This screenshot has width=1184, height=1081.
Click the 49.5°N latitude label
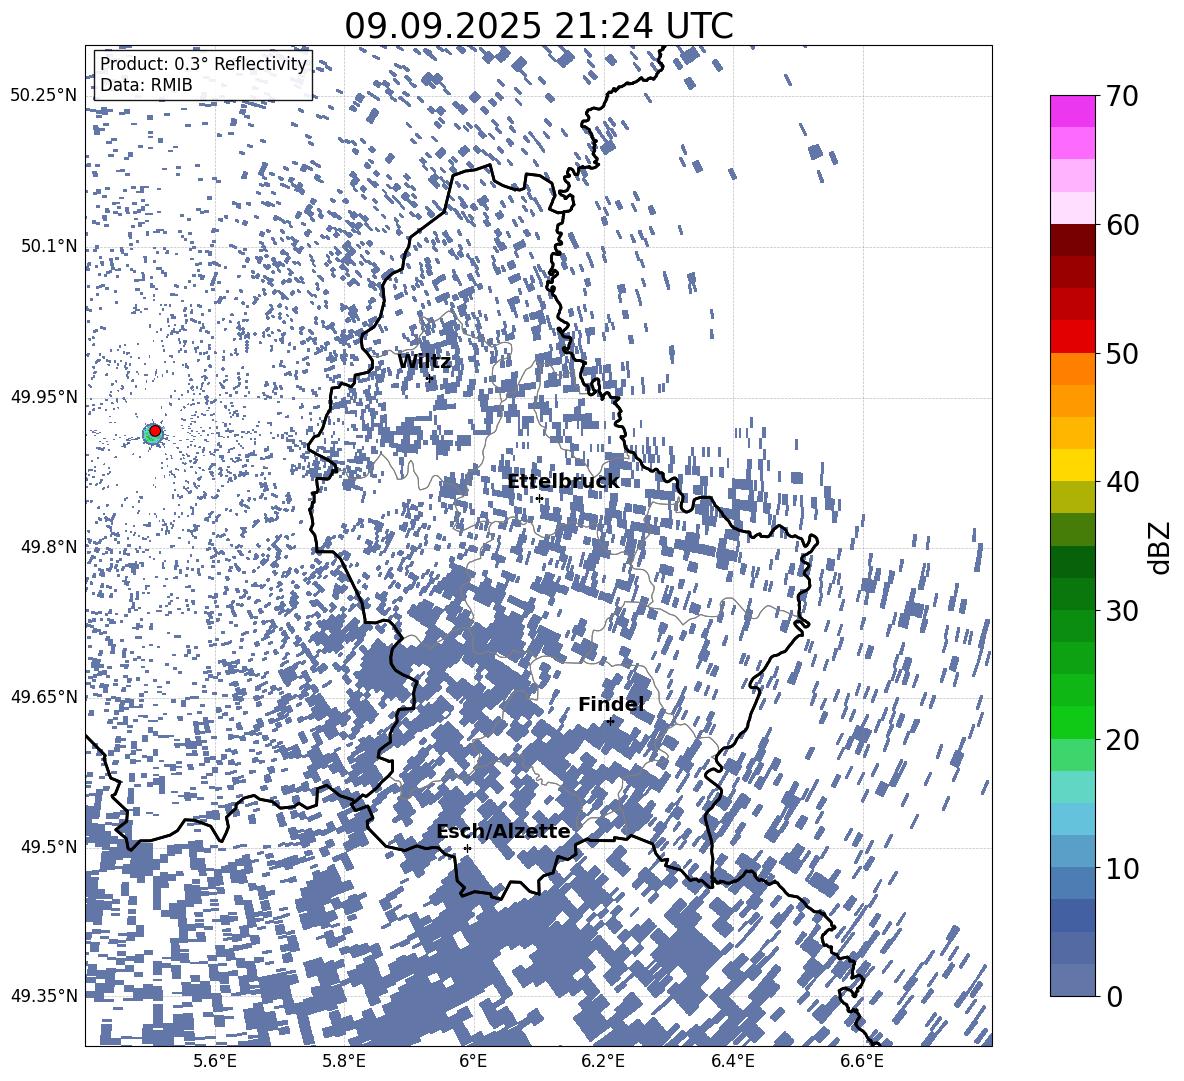(49, 846)
